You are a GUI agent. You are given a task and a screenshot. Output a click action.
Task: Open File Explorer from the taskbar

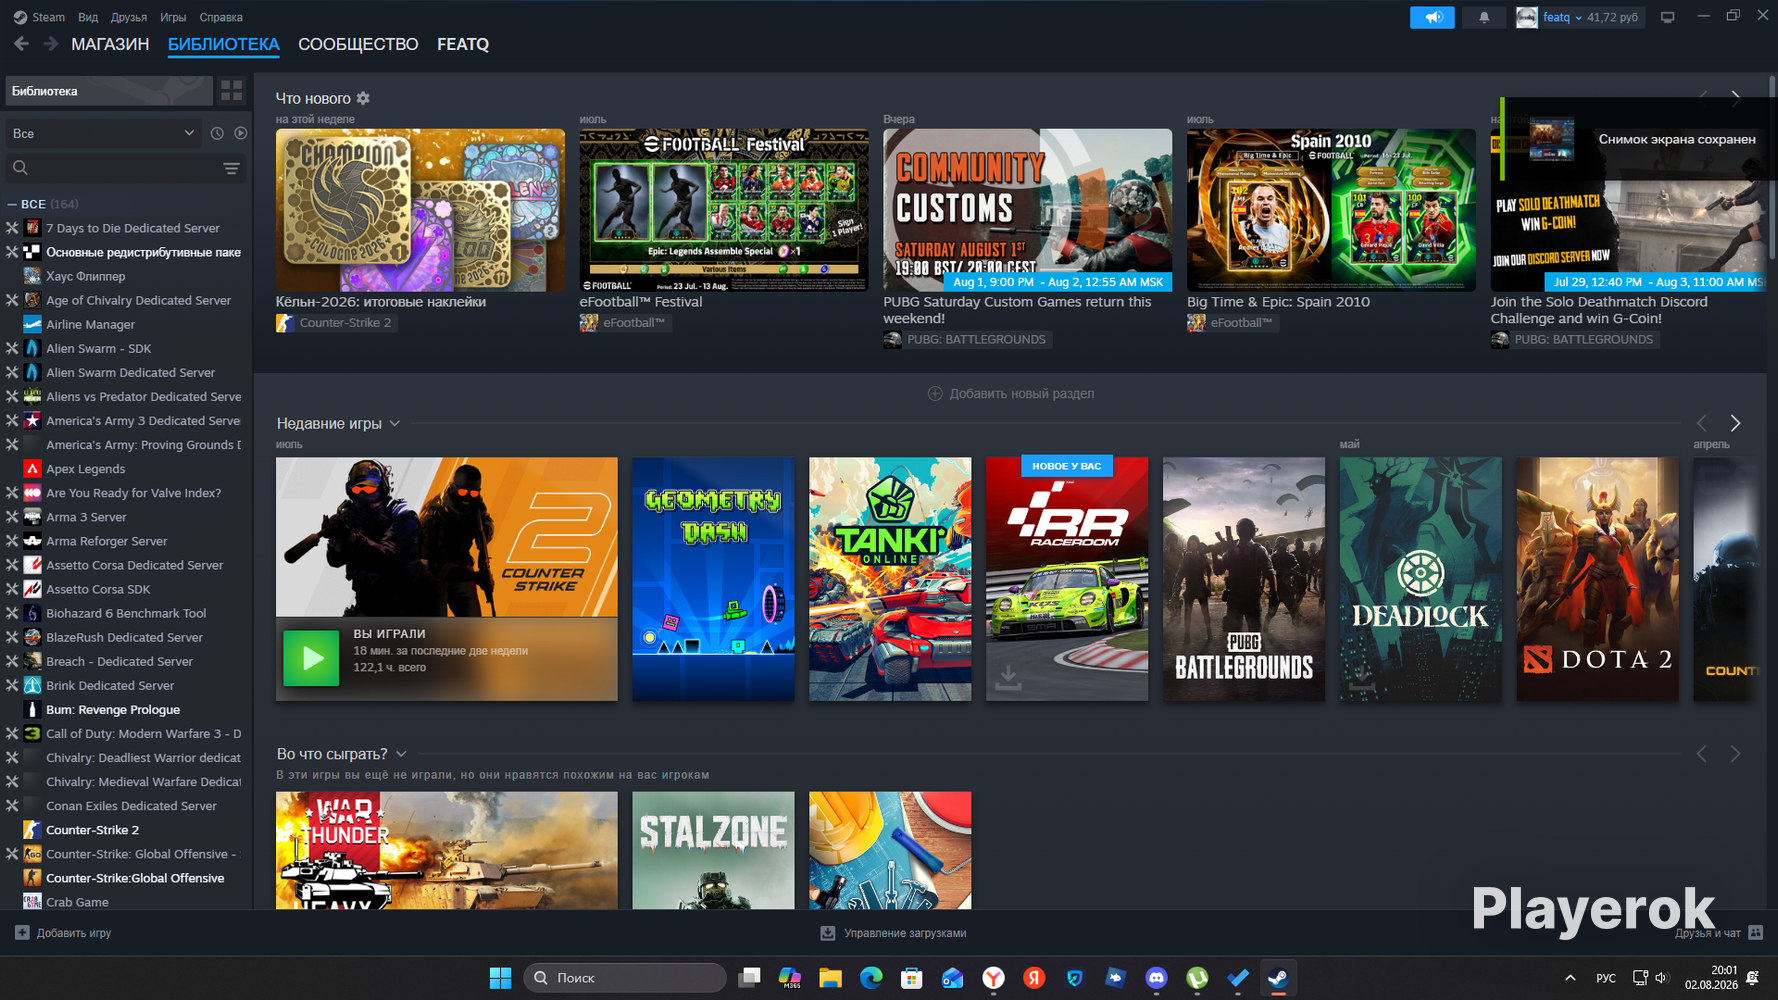[830, 978]
